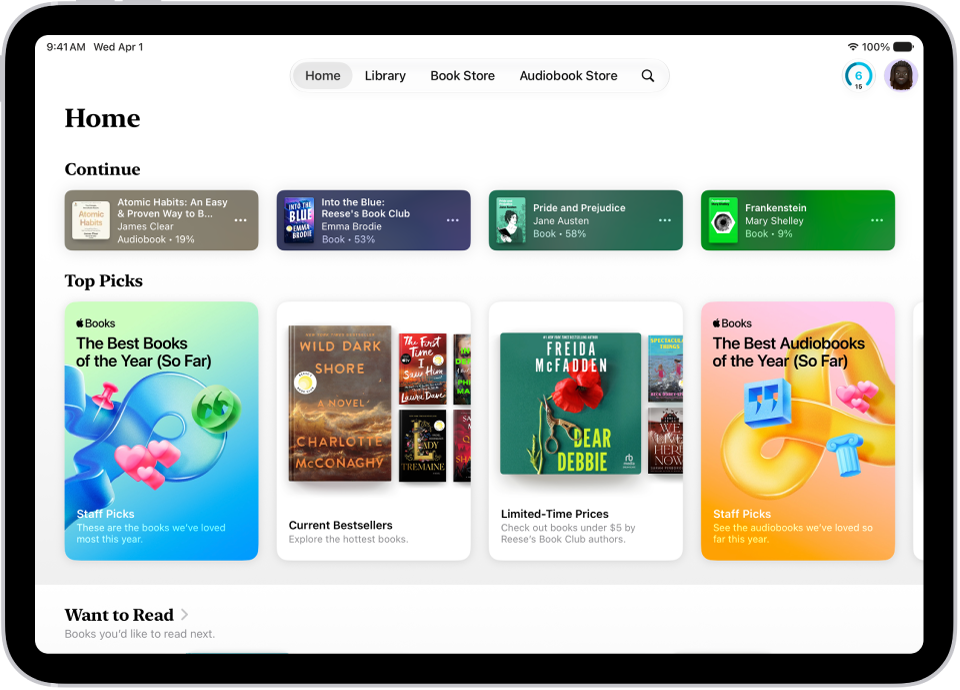The height and width of the screenshot is (690, 960).
Task: Open the search magnifier icon
Action: coord(648,76)
